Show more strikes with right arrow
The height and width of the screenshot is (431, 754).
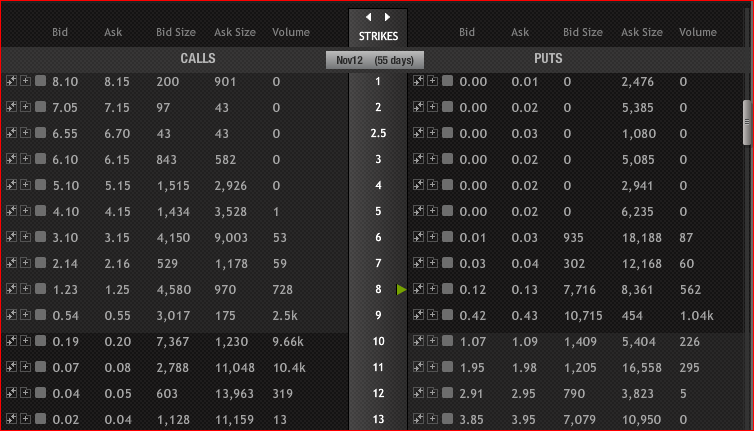[387, 17]
